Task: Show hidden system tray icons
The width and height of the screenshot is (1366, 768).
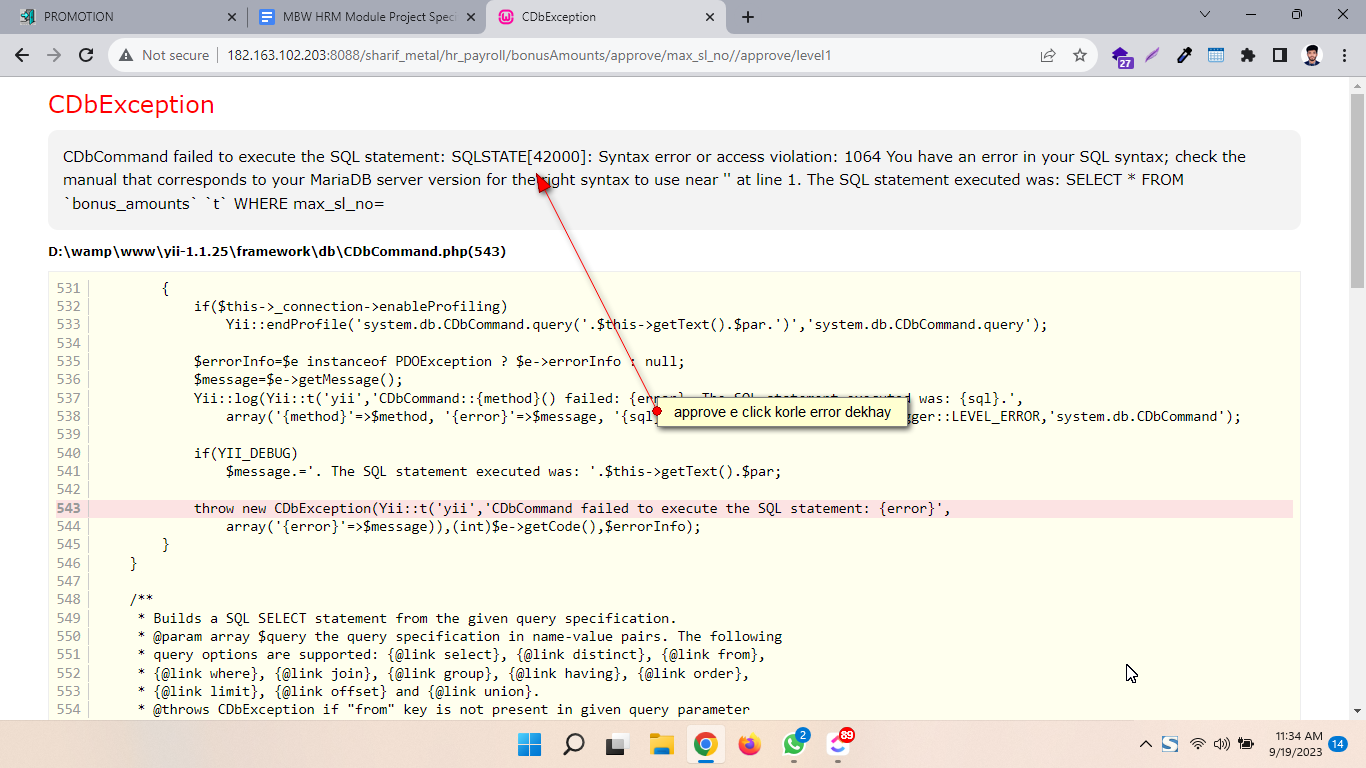Action: point(1145,744)
